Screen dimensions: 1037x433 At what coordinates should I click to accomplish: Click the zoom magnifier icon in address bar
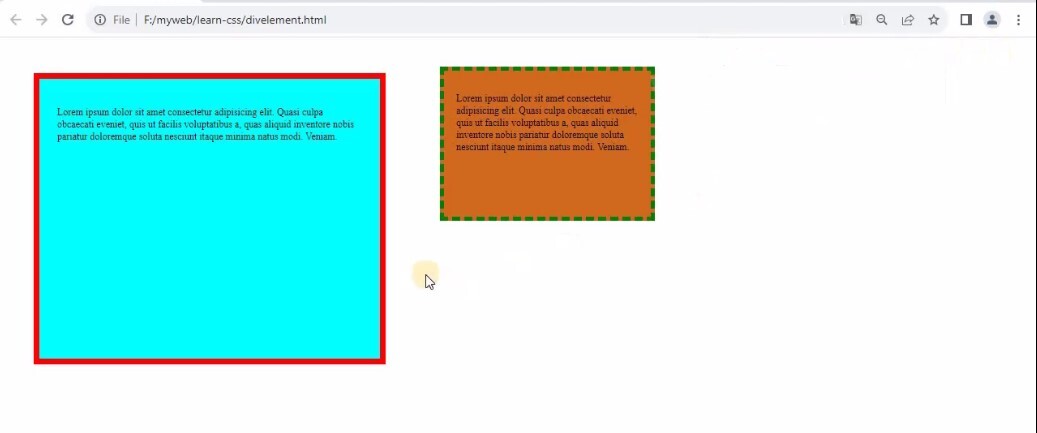(x=882, y=20)
